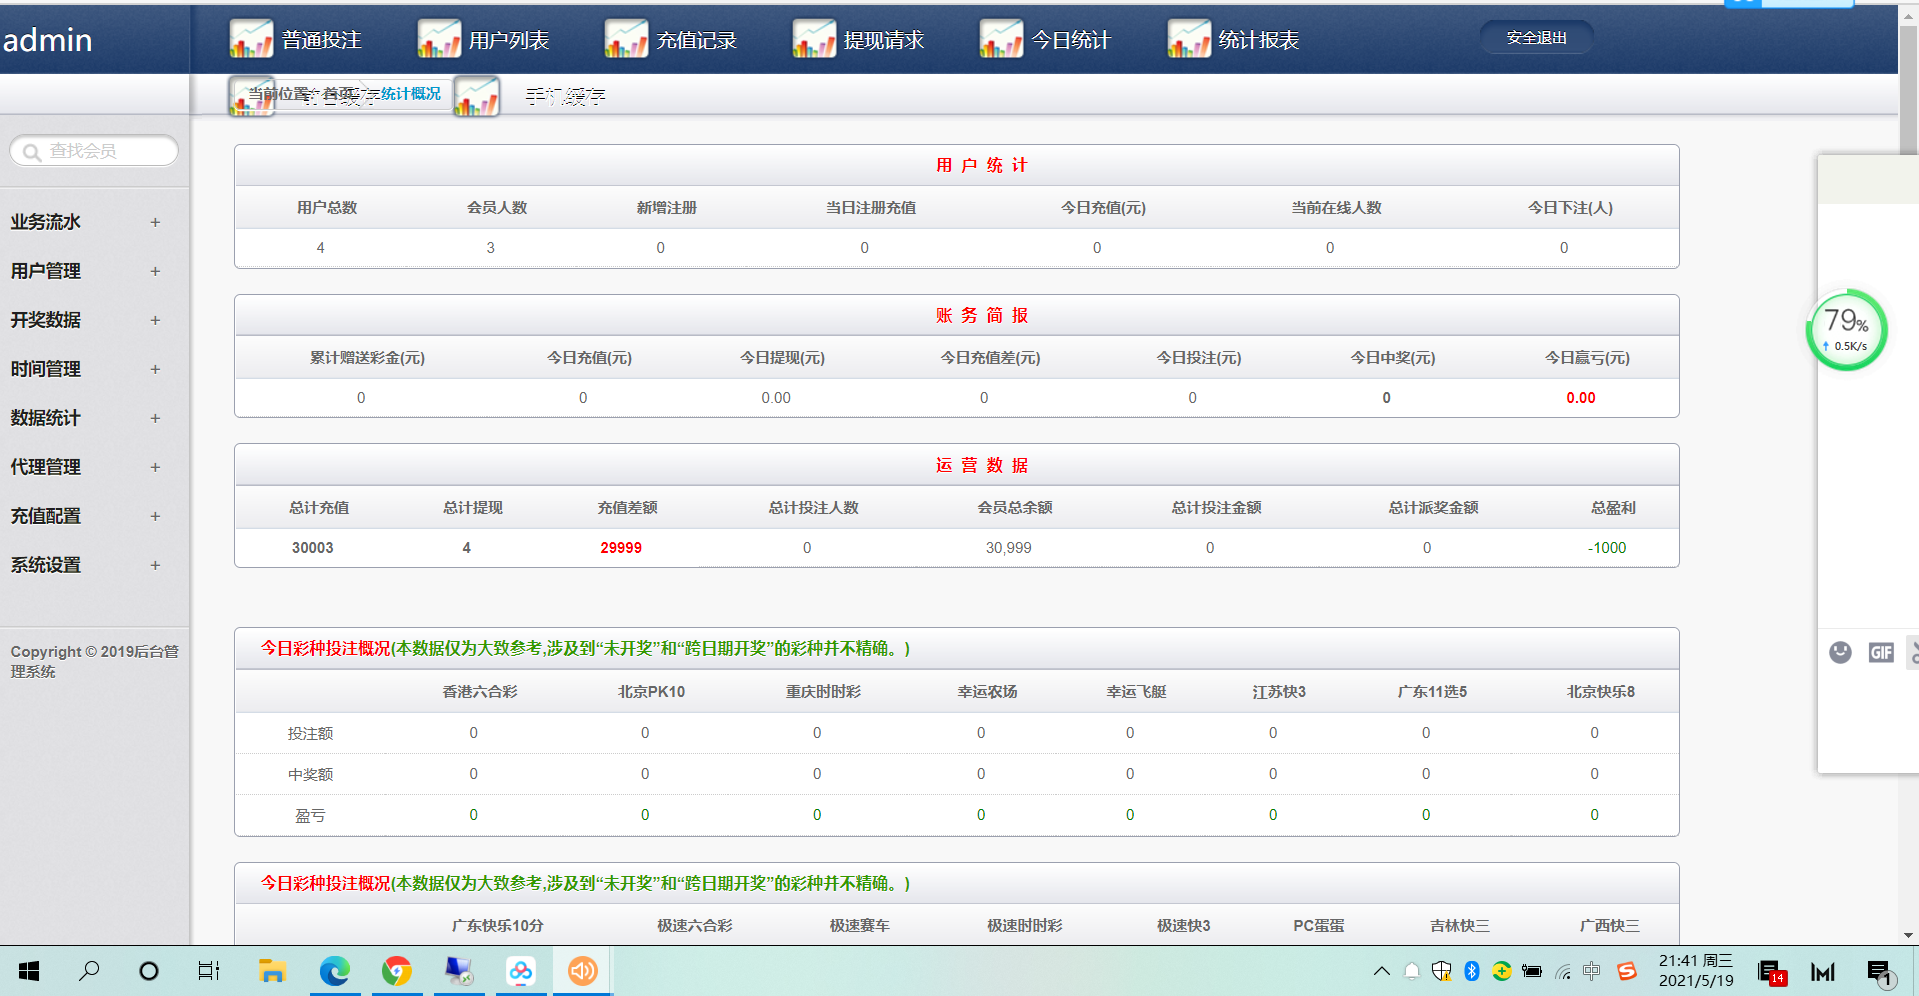Expand the 业务流水 sidebar section
This screenshot has height=996, width=1919.
coord(155,222)
